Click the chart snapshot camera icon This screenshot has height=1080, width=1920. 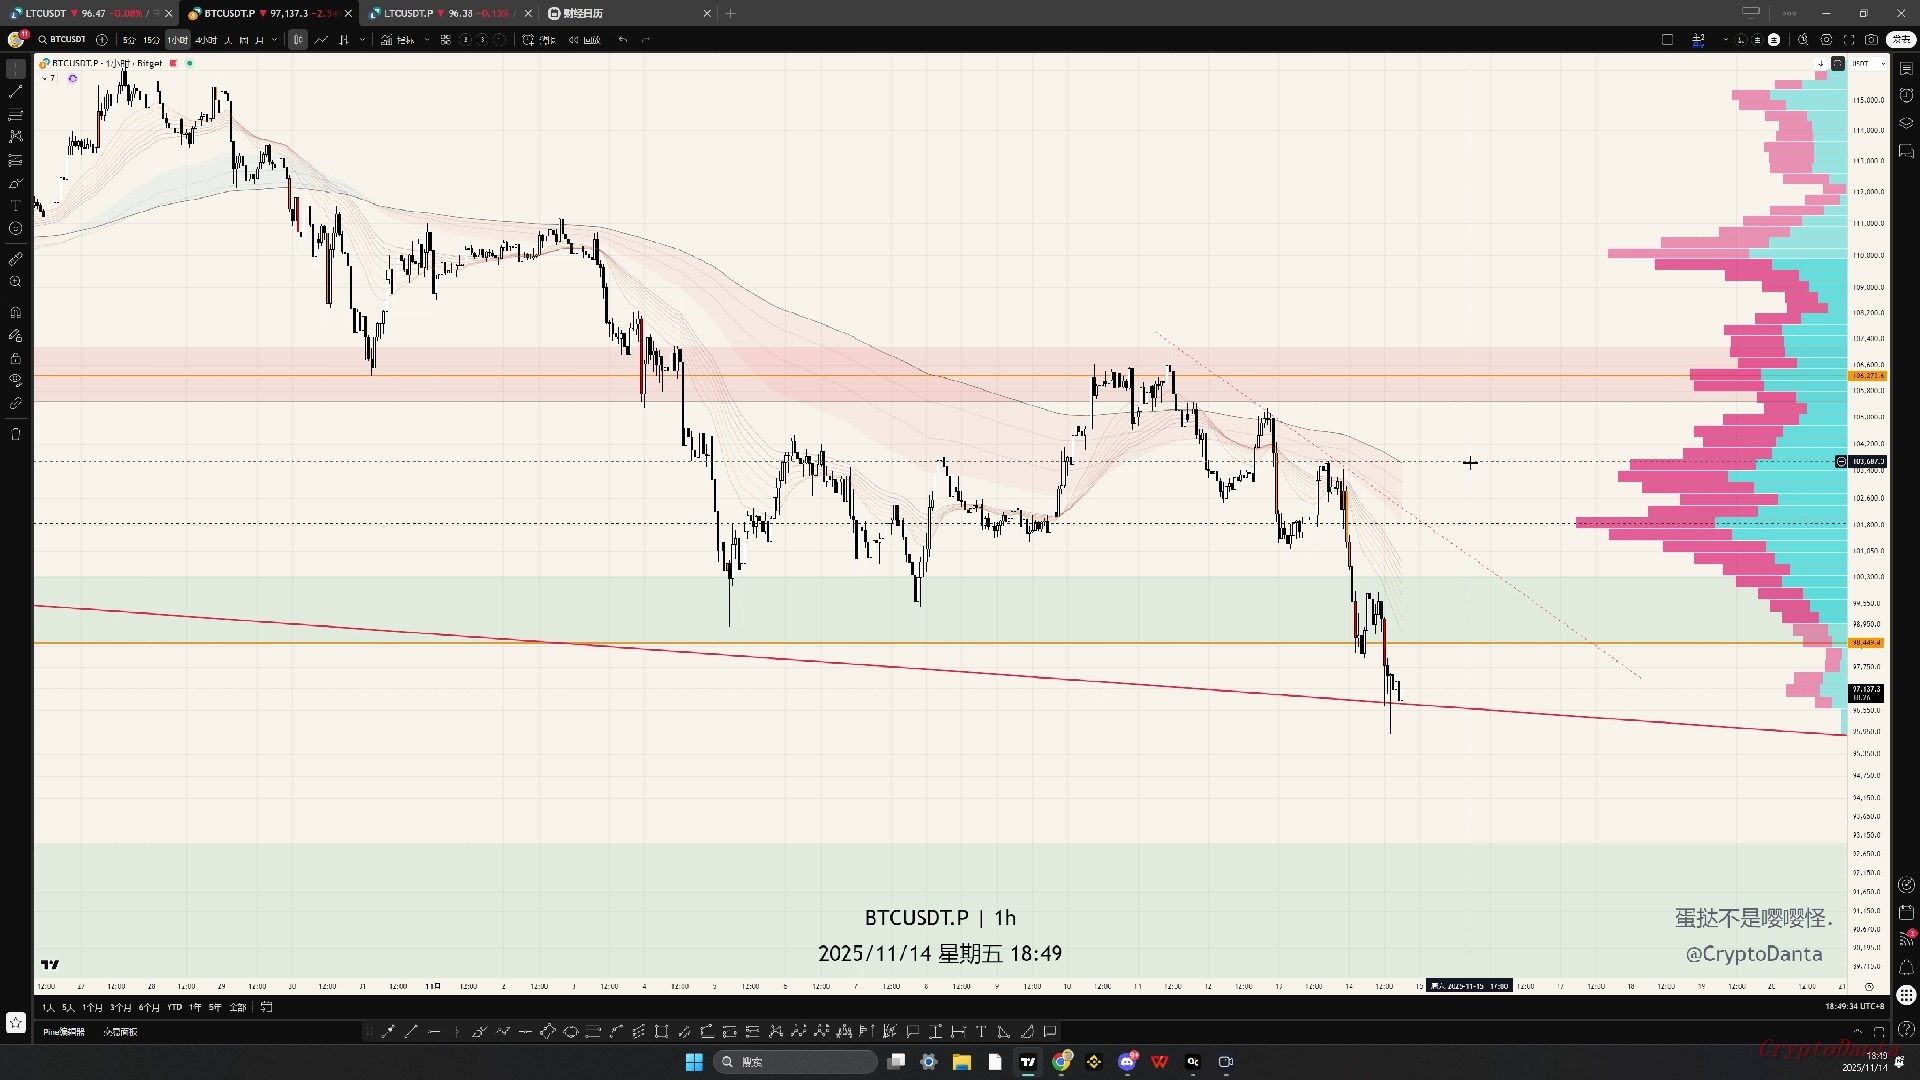coord(1871,40)
